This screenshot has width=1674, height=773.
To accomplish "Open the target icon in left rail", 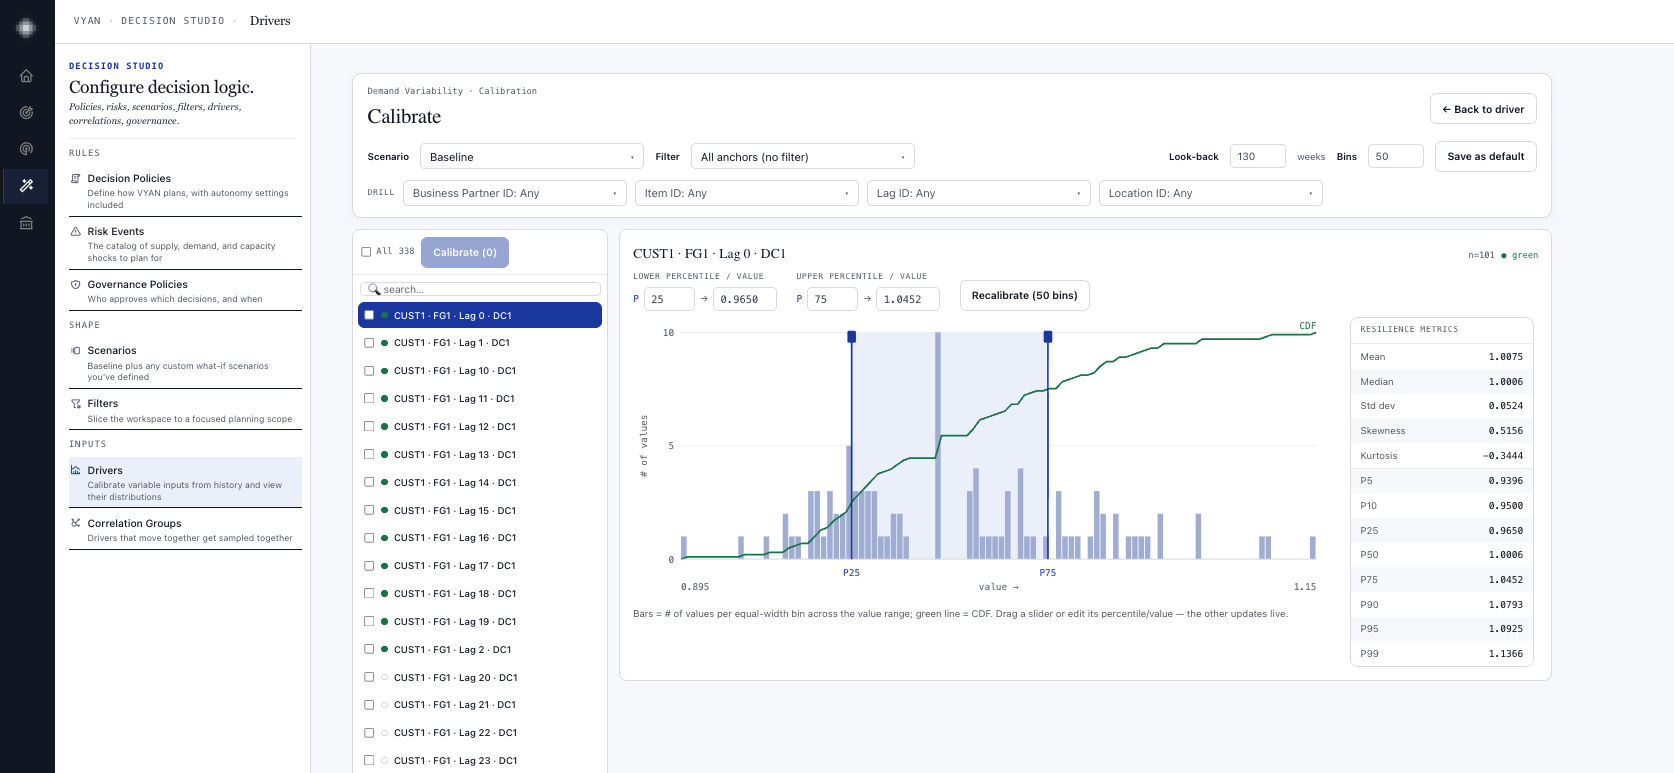I will (x=27, y=113).
